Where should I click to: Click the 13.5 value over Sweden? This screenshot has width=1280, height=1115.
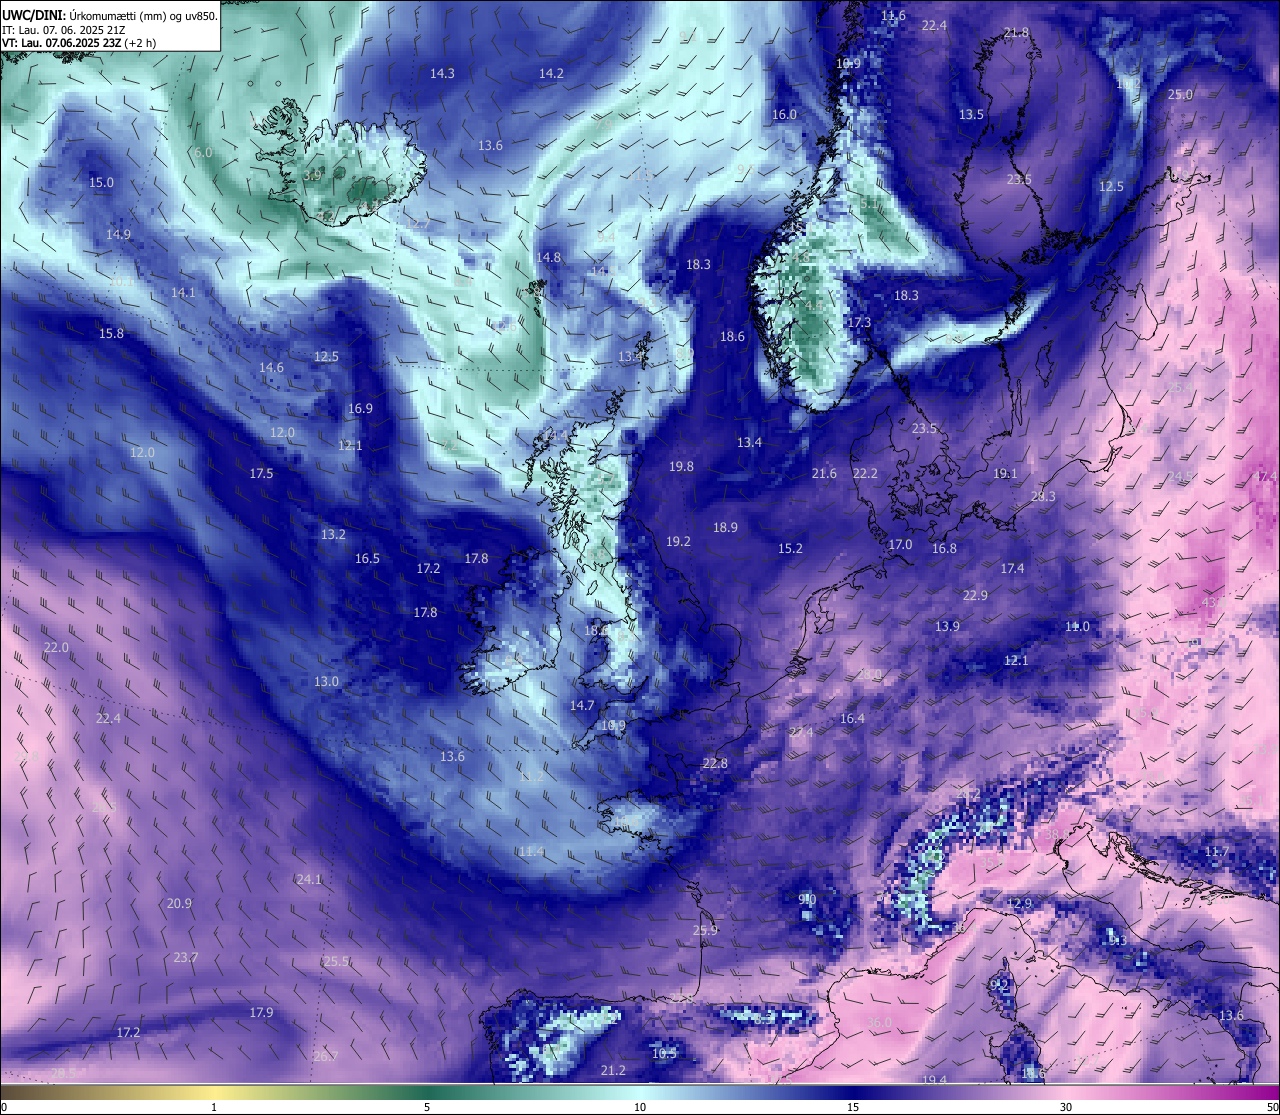click(x=971, y=114)
